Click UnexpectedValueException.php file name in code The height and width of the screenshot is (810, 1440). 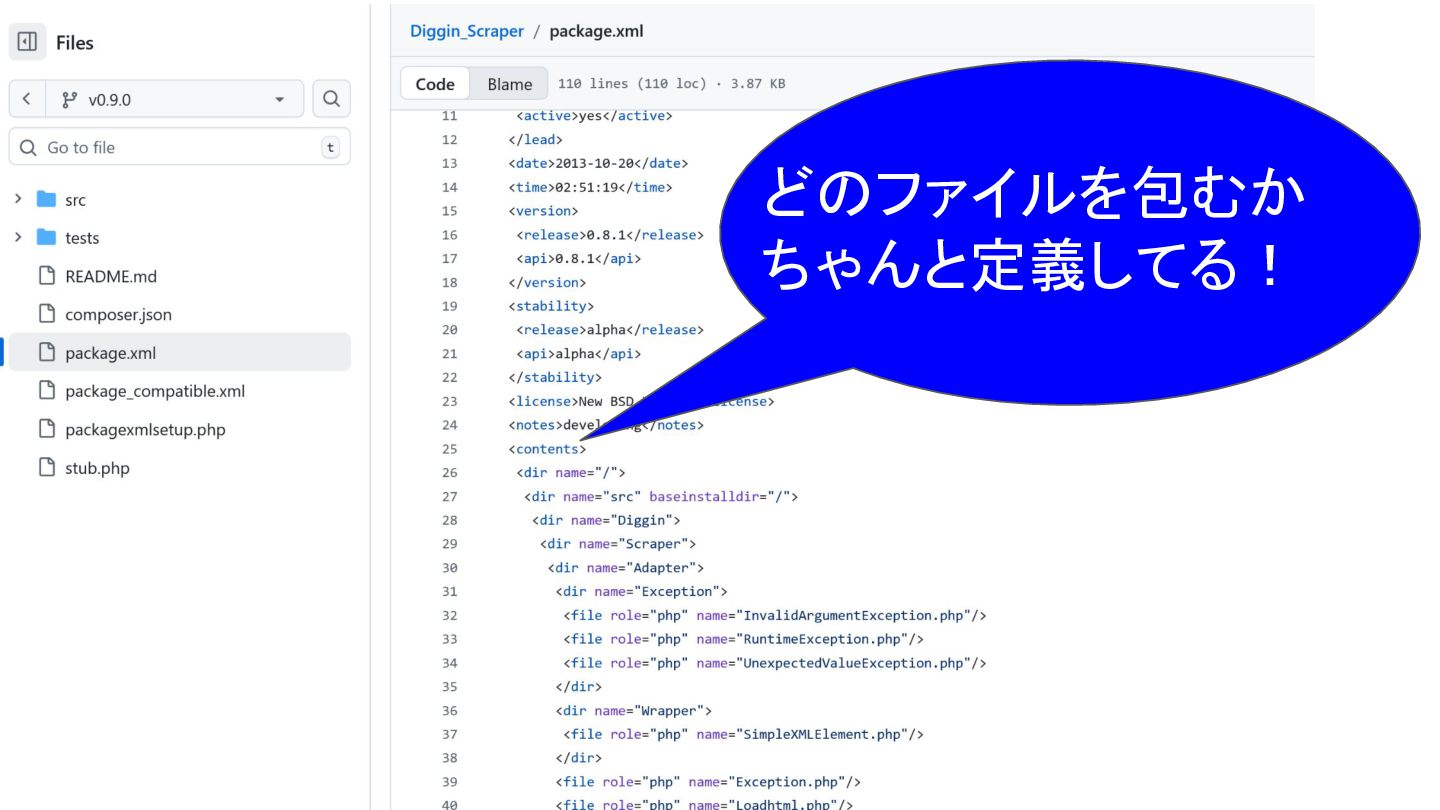pos(851,663)
